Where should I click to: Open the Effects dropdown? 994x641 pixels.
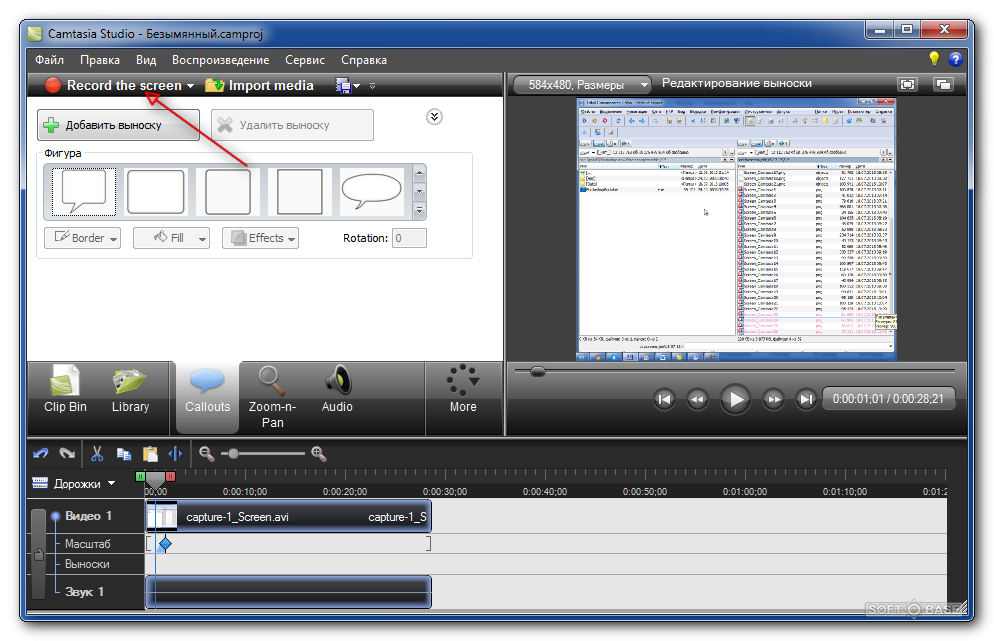261,238
